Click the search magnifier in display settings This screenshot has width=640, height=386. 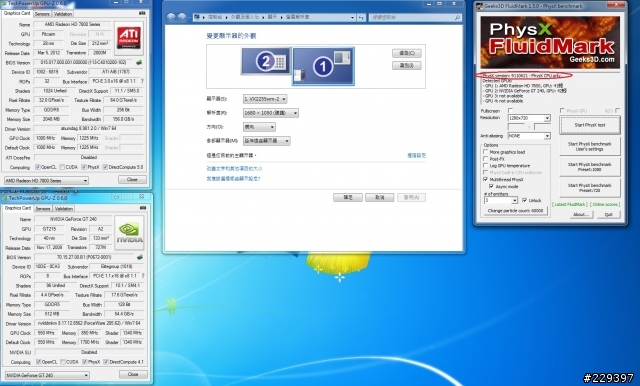pyautogui.click(x=457, y=18)
